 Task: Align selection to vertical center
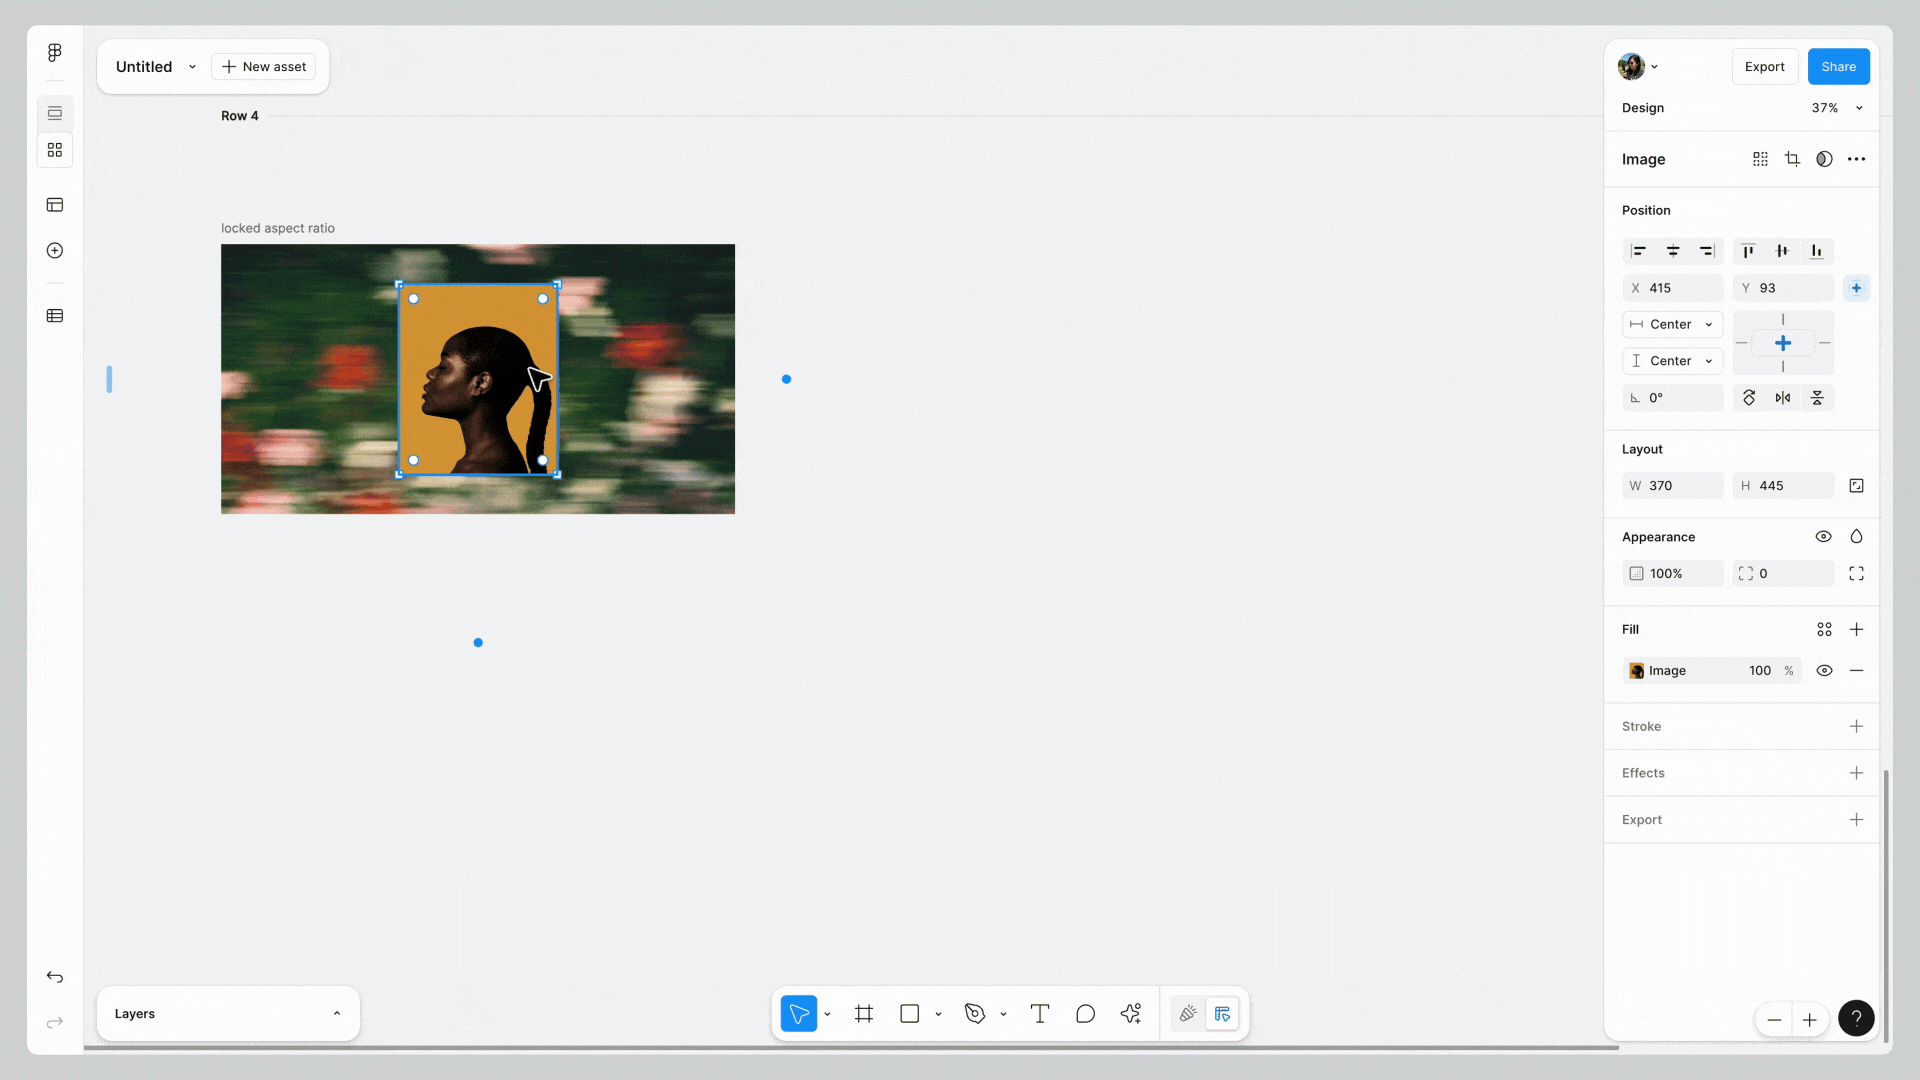pyautogui.click(x=1782, y=251)
